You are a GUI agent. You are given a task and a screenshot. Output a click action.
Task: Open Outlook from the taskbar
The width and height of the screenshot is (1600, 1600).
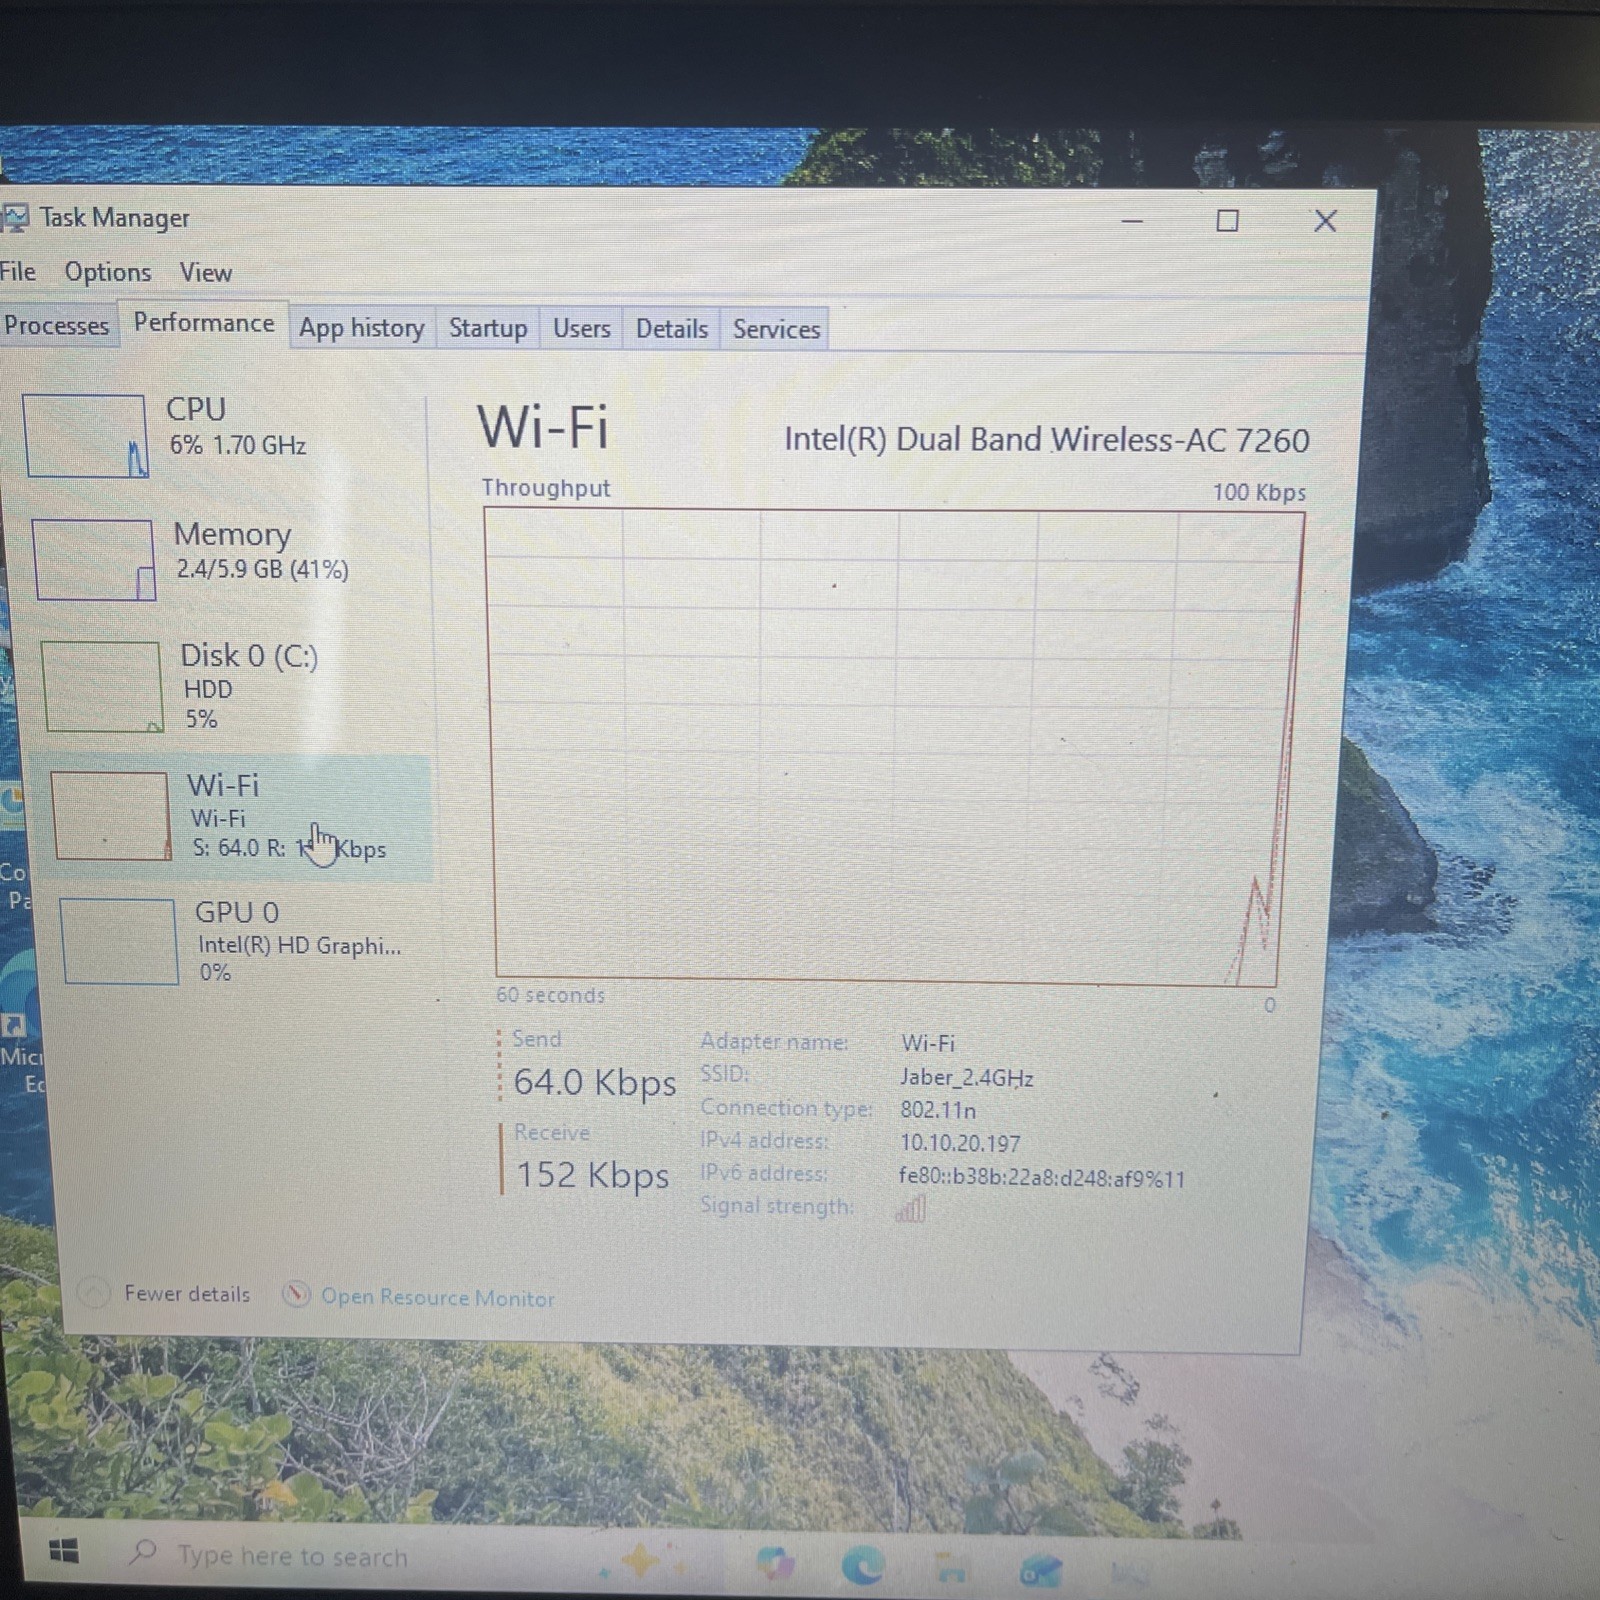coord(1039,1571)
